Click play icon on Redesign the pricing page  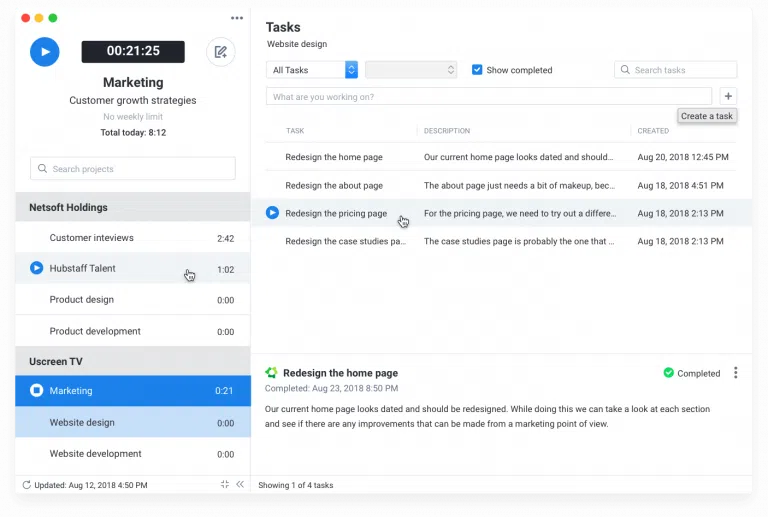272,213
